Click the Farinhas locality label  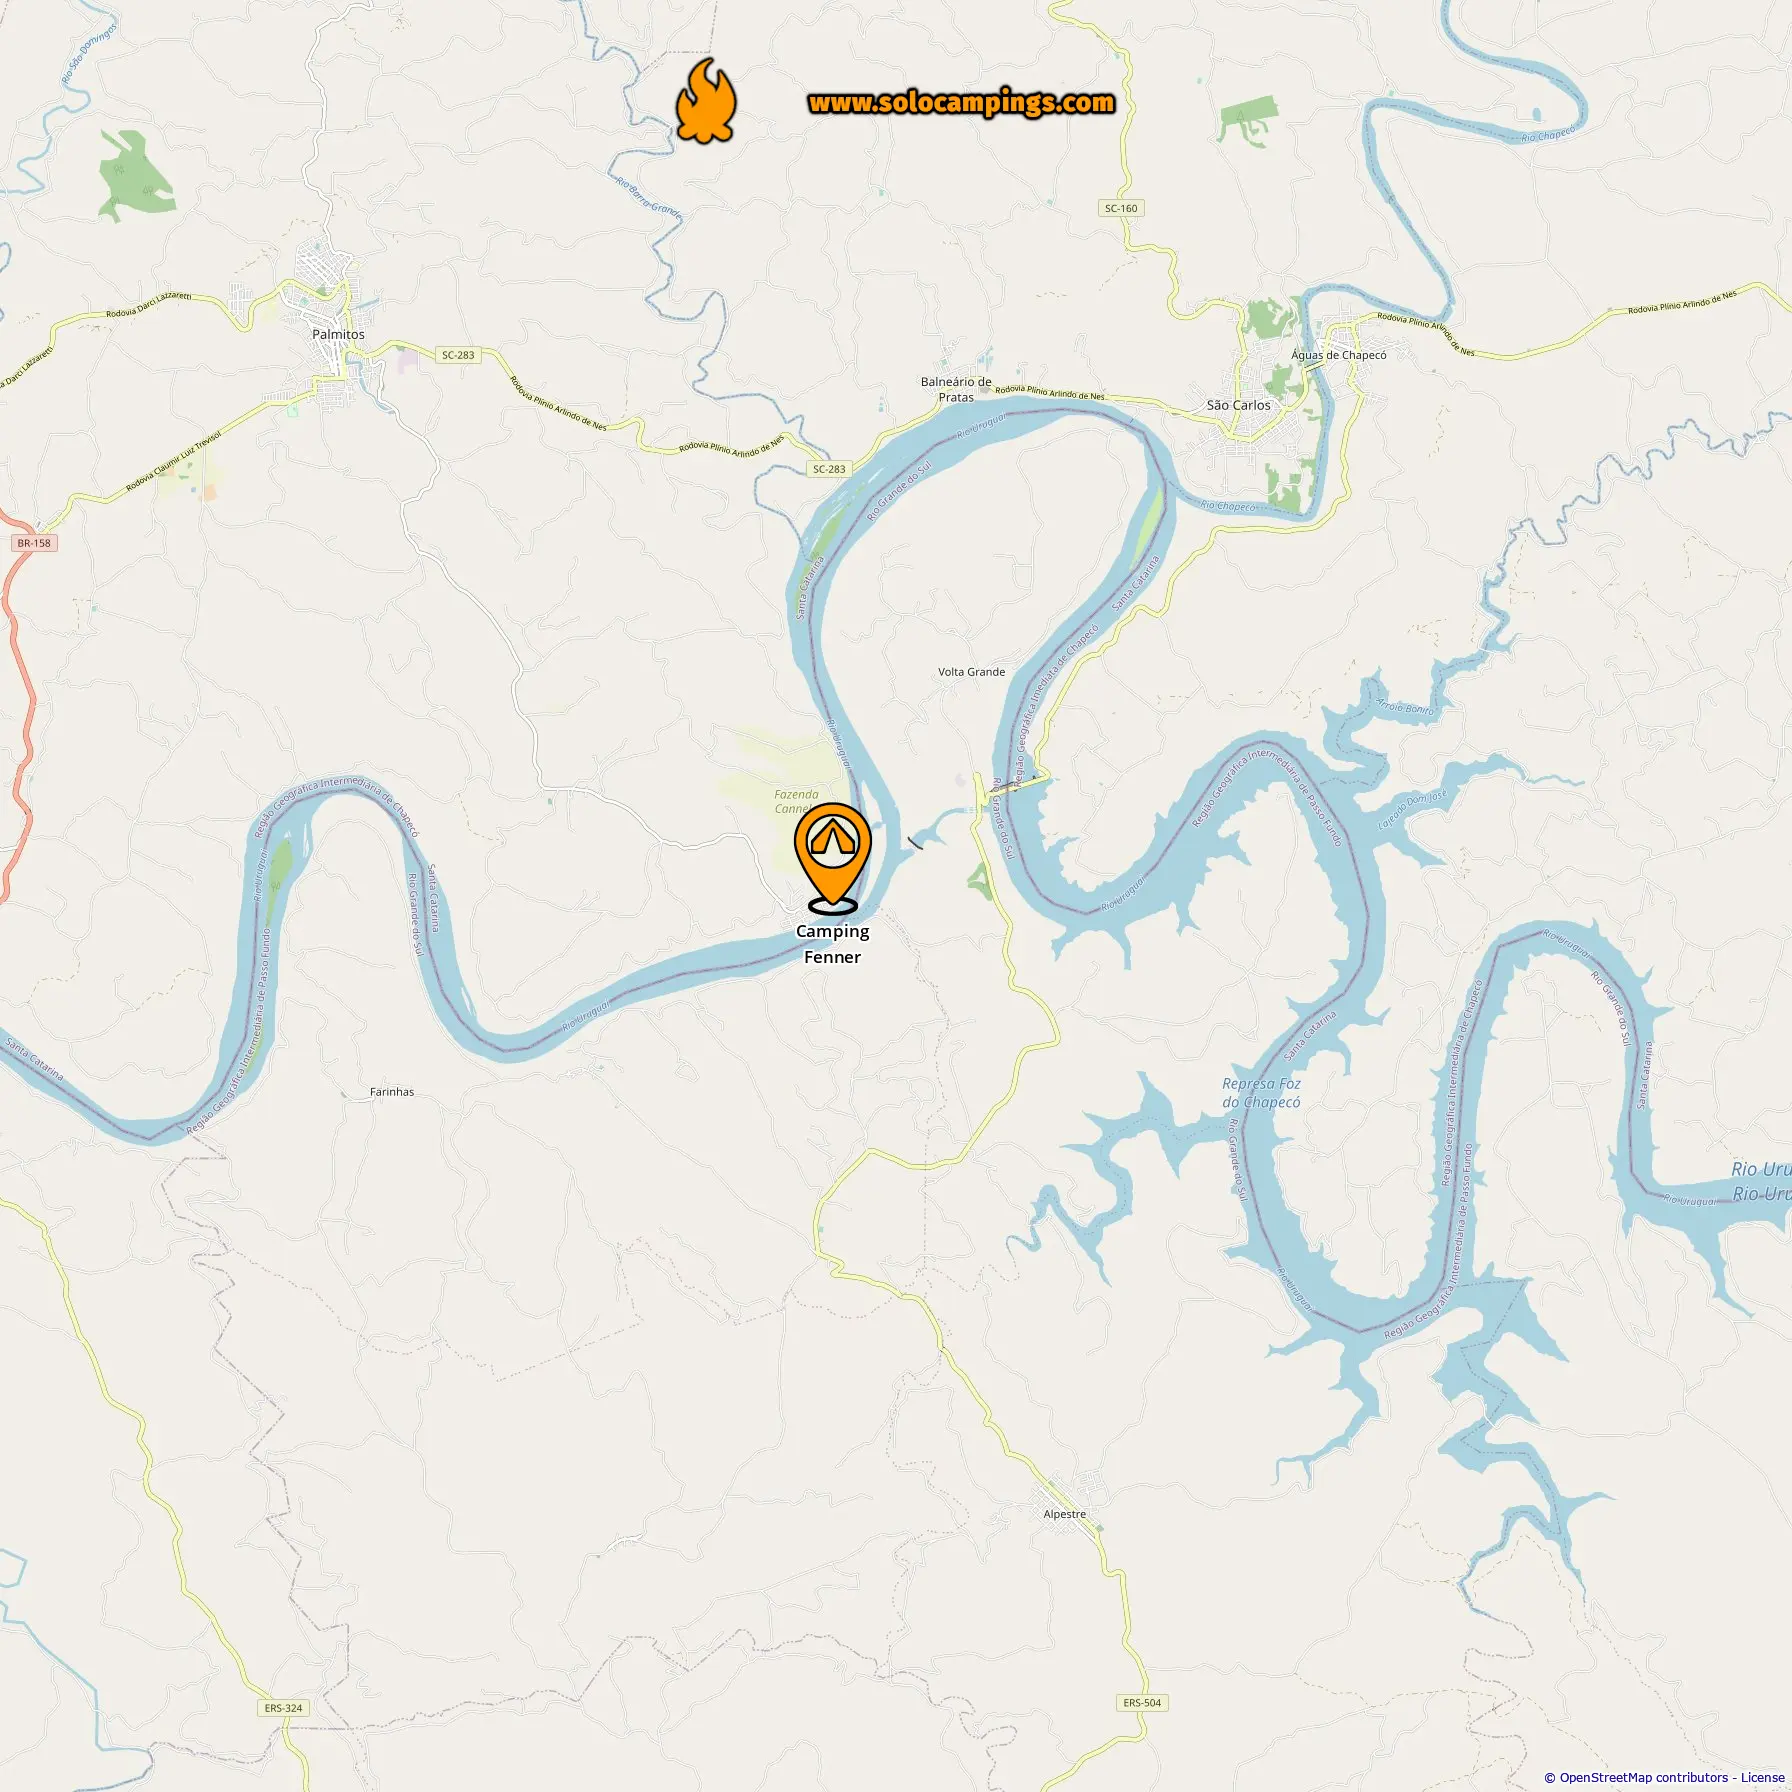(x=392, y=1092)
